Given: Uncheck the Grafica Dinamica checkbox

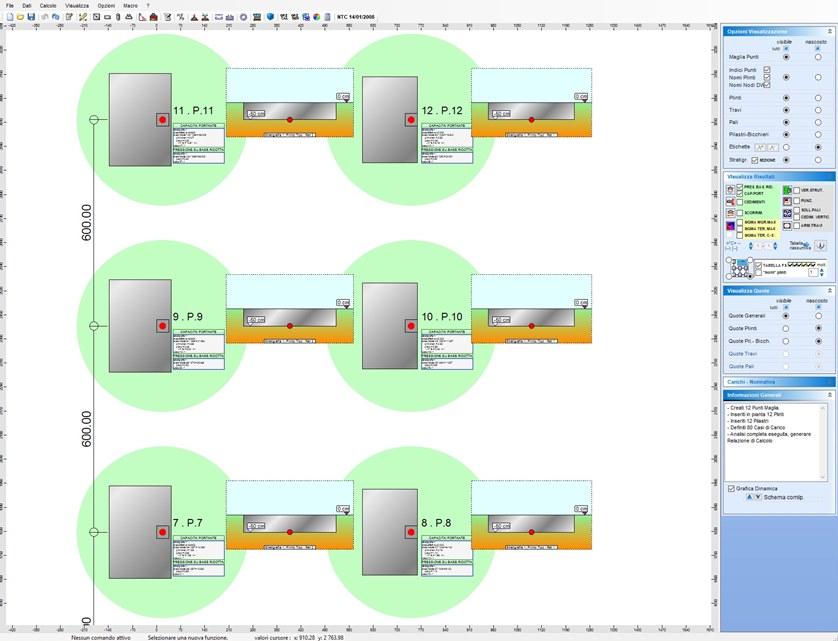Looking at the screenshot, I should (x=730, y=488).
